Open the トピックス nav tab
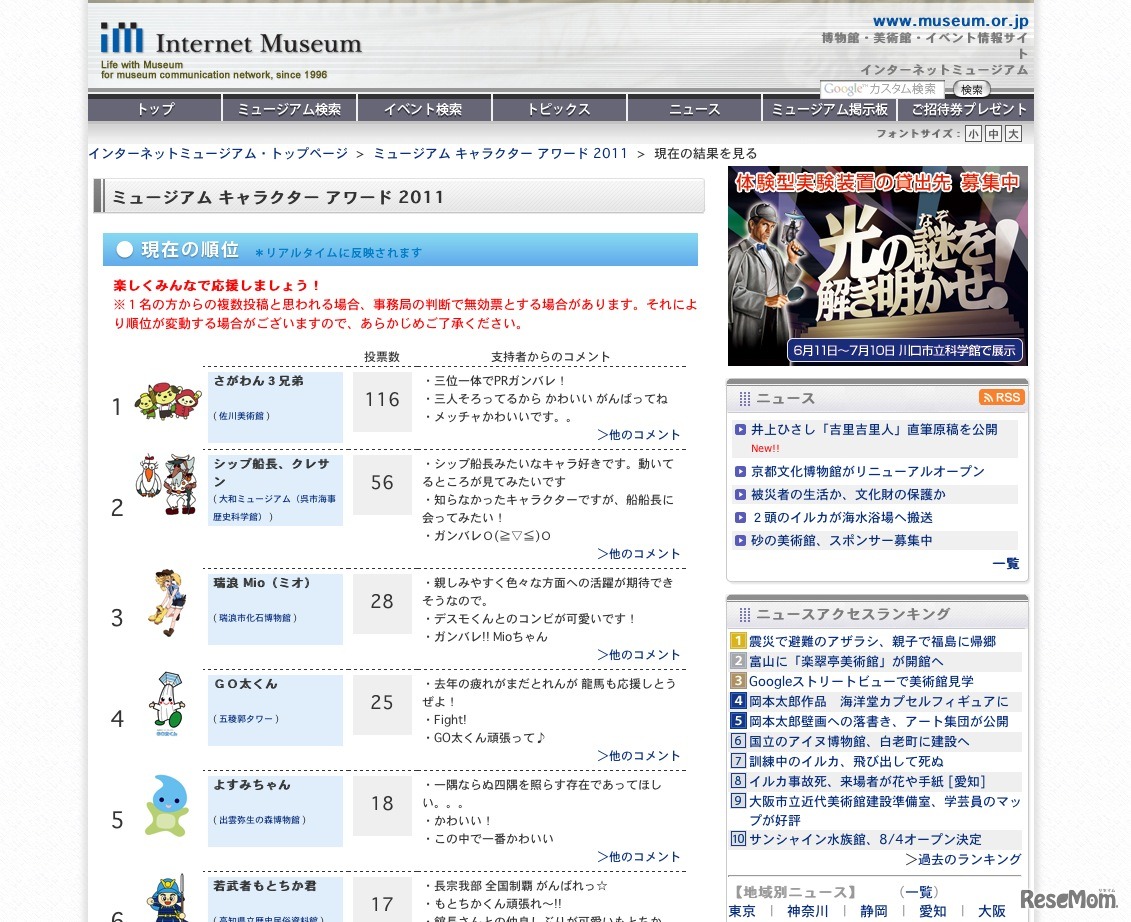Image resolution: width=1131 pixels, height=922 pixels. pyautogui.click(x=559, y=109)
